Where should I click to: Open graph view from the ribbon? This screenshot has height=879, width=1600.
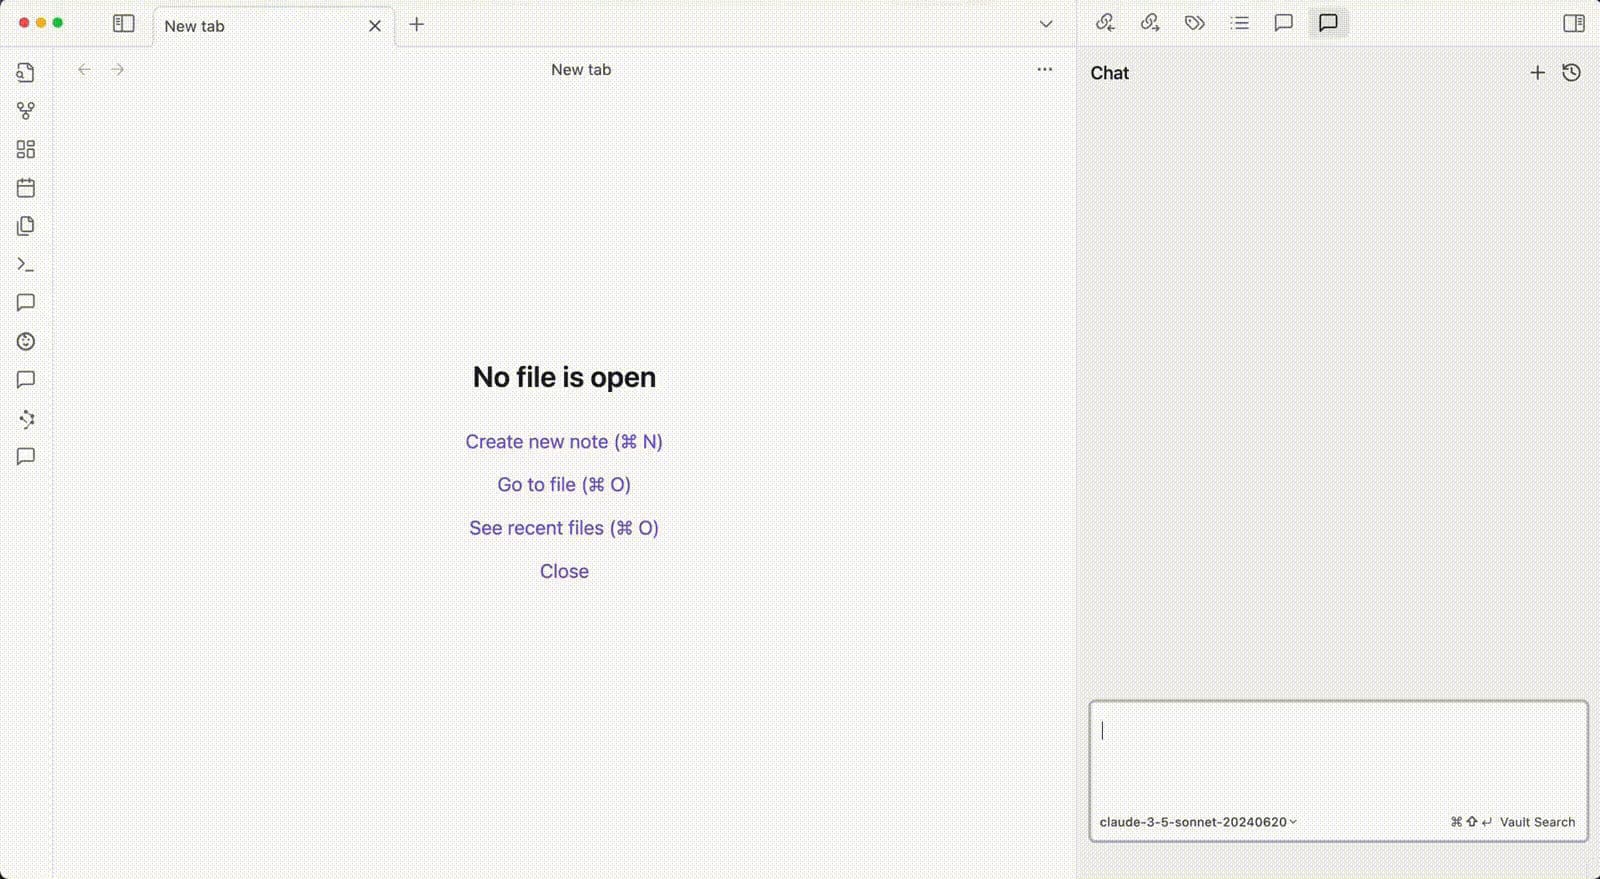point(26,111)
